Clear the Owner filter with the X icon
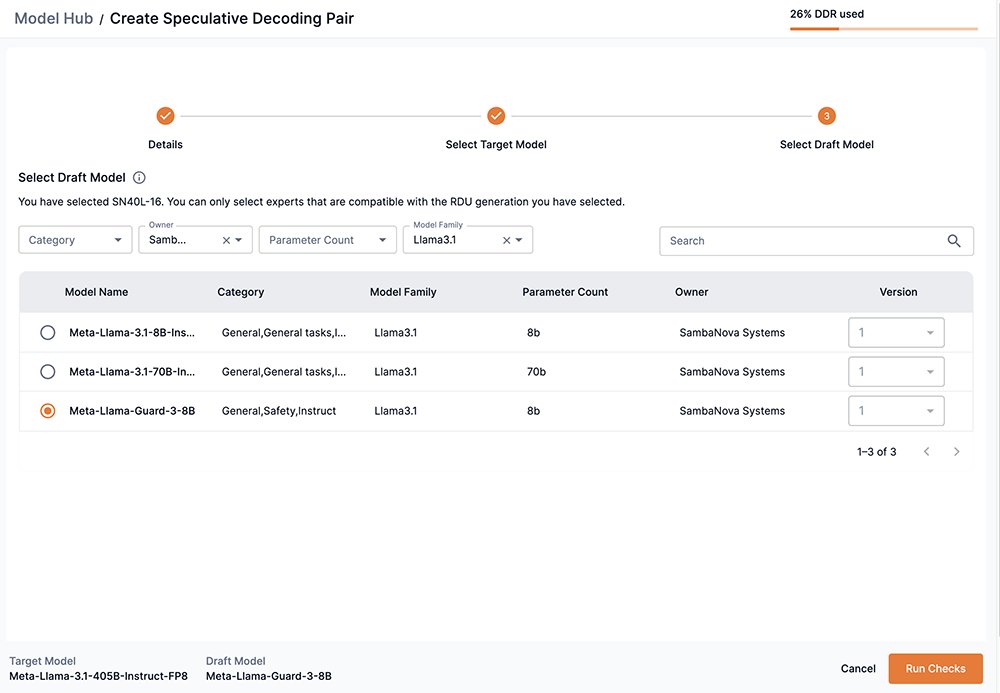This screenshot has width=1000, height=693. (x=226, y=240)
